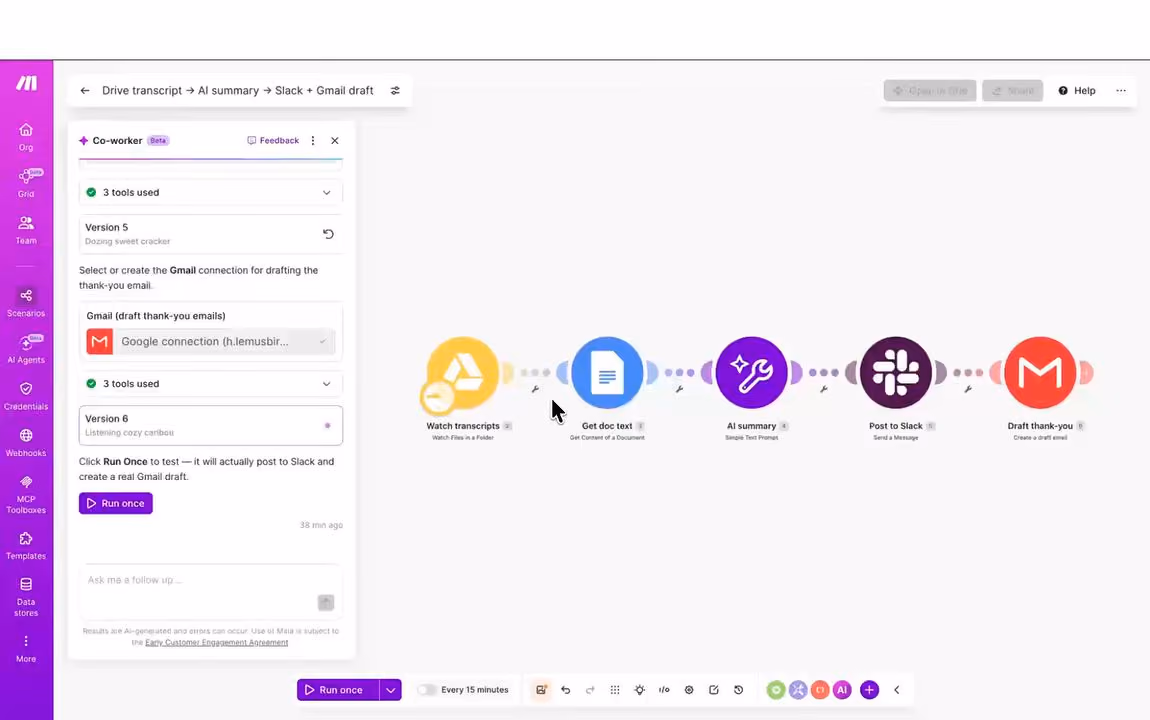The image size is (1150, 720).
Task: Open MCP Toolboxes in the sidebar
Action: click(x=26, y=493)
